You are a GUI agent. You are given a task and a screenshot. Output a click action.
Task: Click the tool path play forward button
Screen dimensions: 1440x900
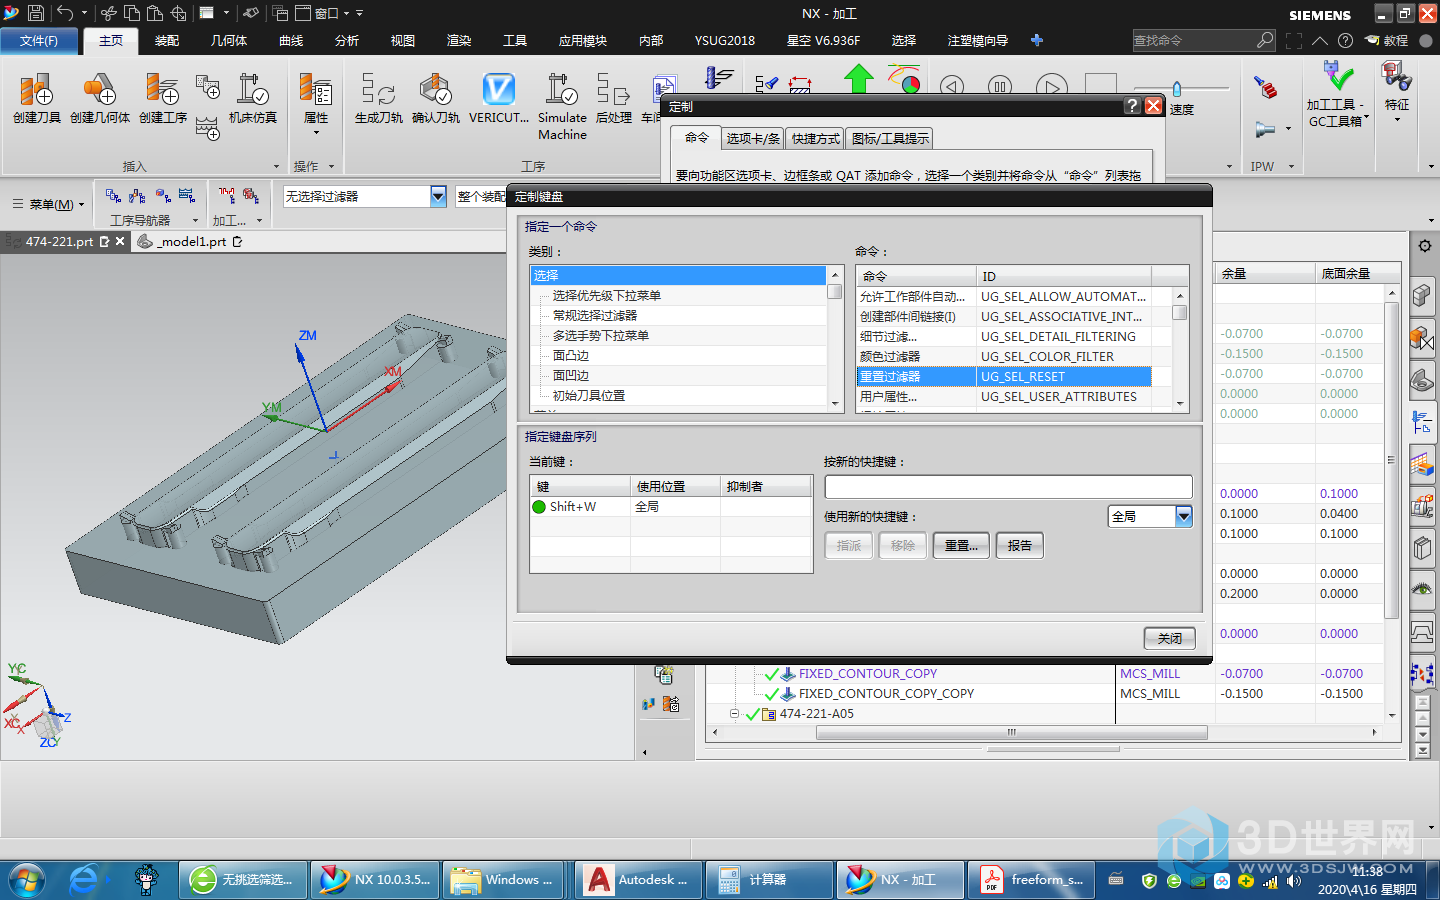pyautogui.click(x=1051, y=86)
